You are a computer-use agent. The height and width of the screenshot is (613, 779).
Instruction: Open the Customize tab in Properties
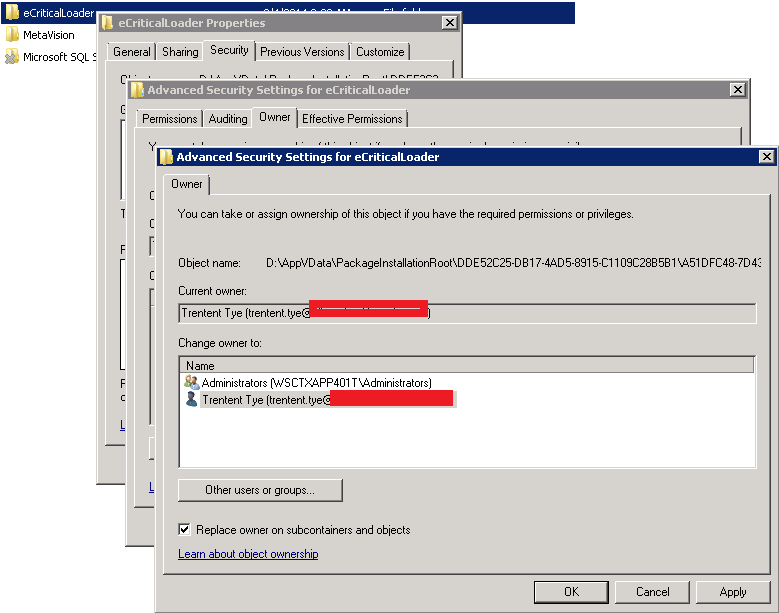[380, 52]
